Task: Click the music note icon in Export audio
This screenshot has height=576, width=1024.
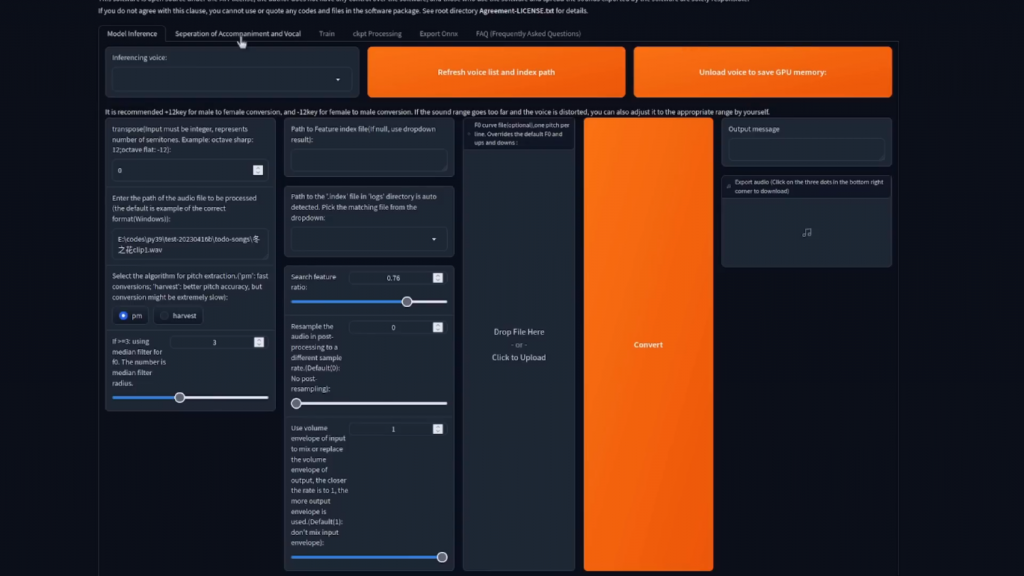Action: 807,232
